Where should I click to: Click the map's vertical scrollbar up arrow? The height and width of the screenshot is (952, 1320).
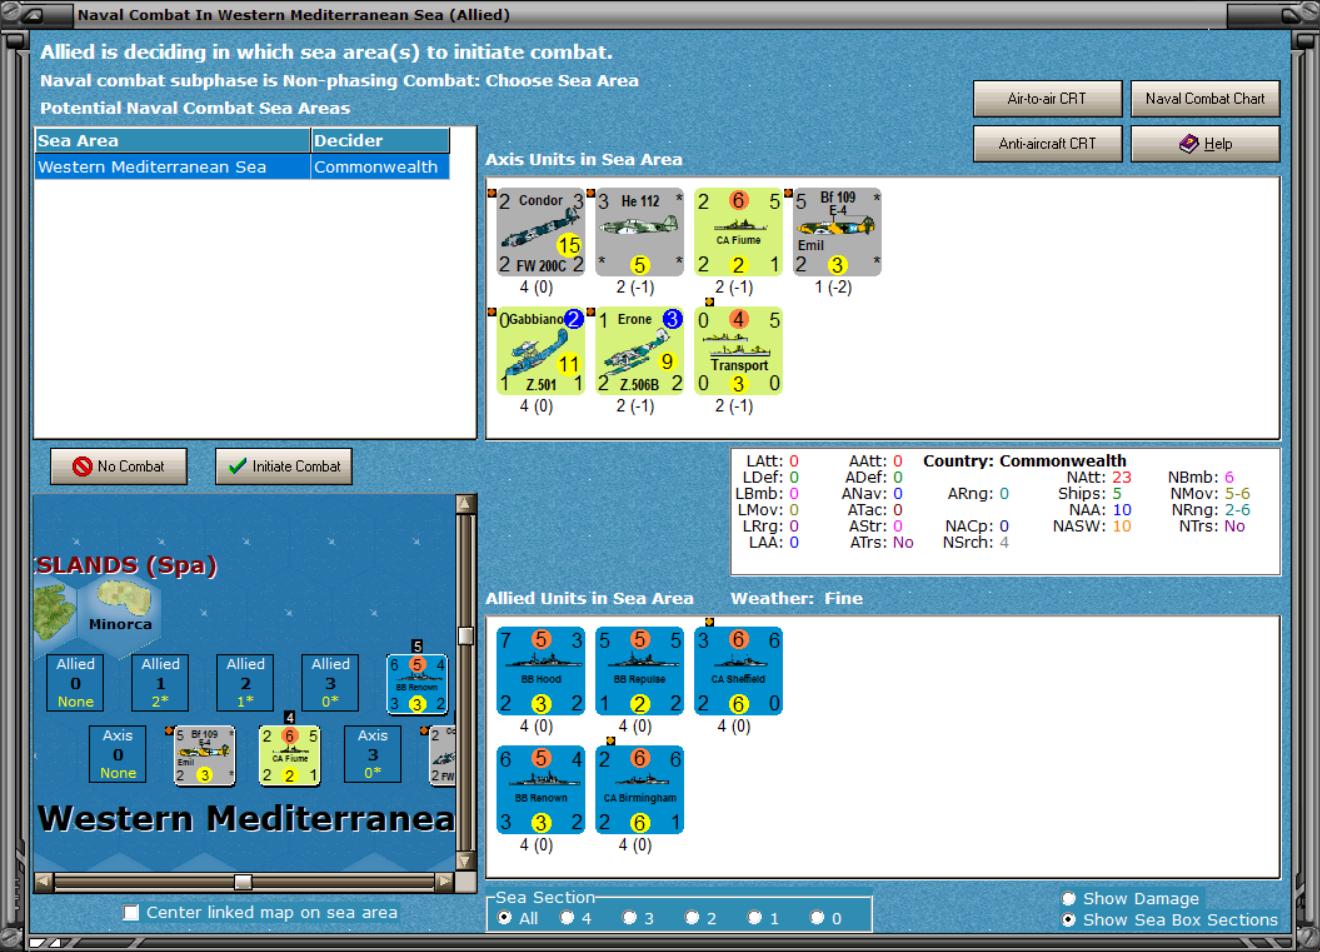[x=465, y=504]
